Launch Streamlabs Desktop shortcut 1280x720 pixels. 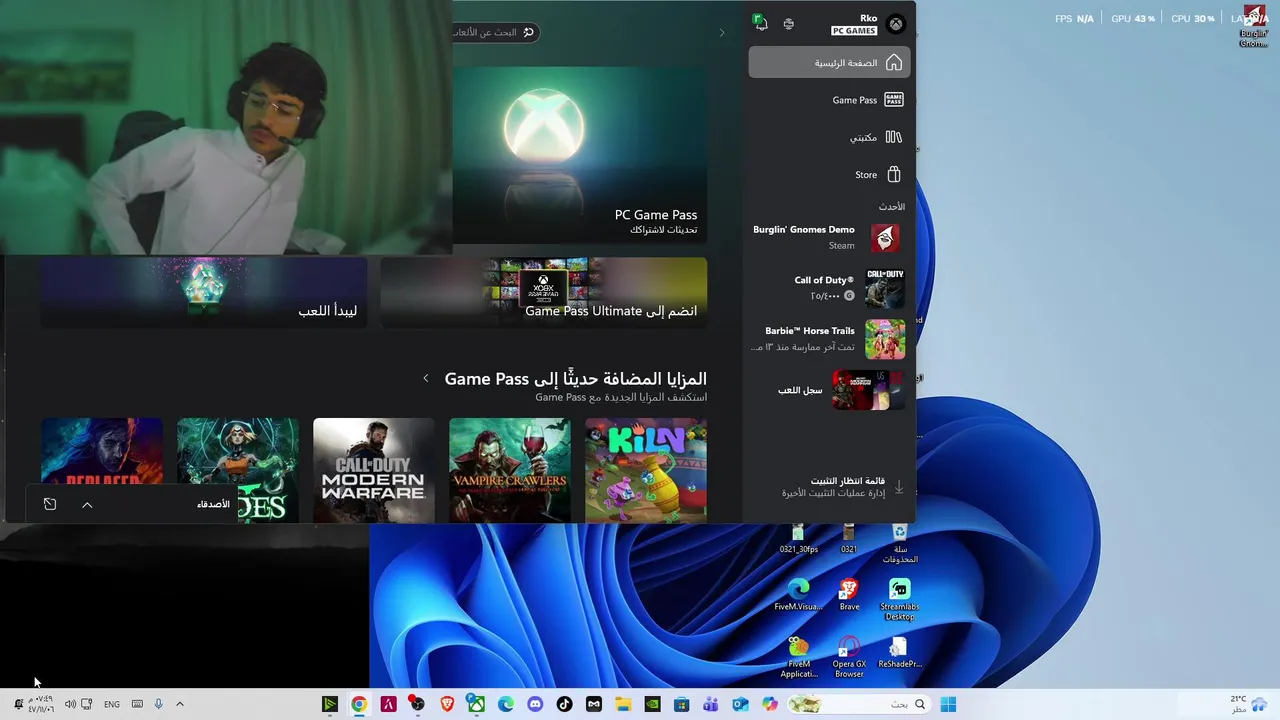[x=900, y=599]
